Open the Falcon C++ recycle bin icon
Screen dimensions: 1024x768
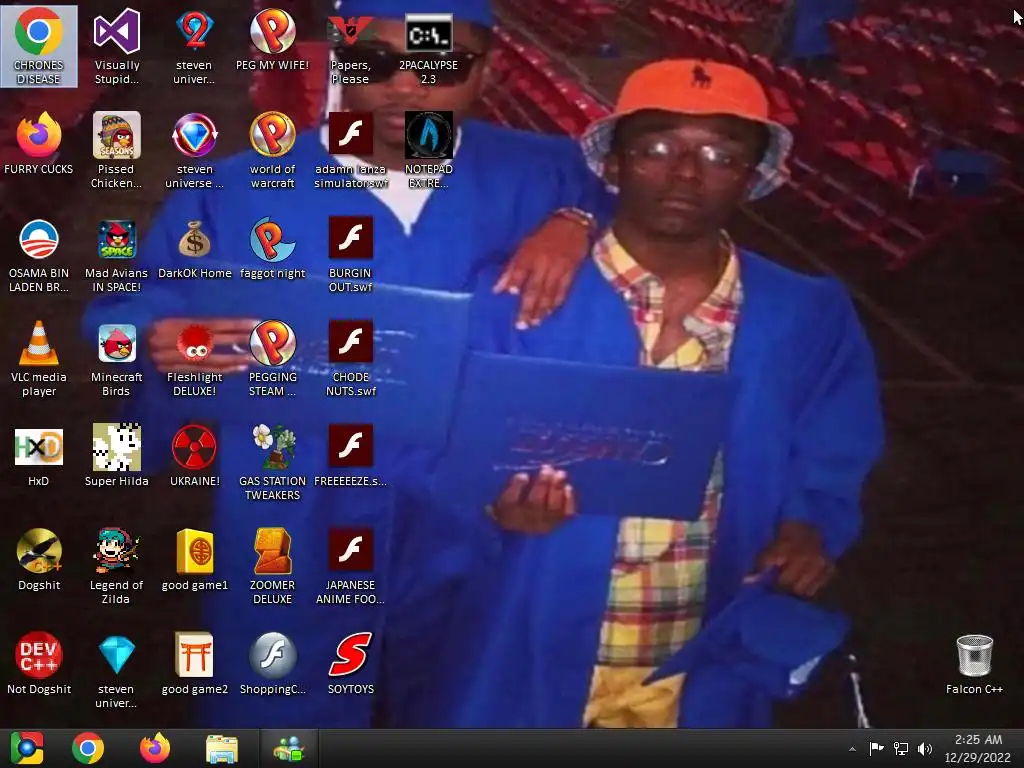(x=974, y=663)
